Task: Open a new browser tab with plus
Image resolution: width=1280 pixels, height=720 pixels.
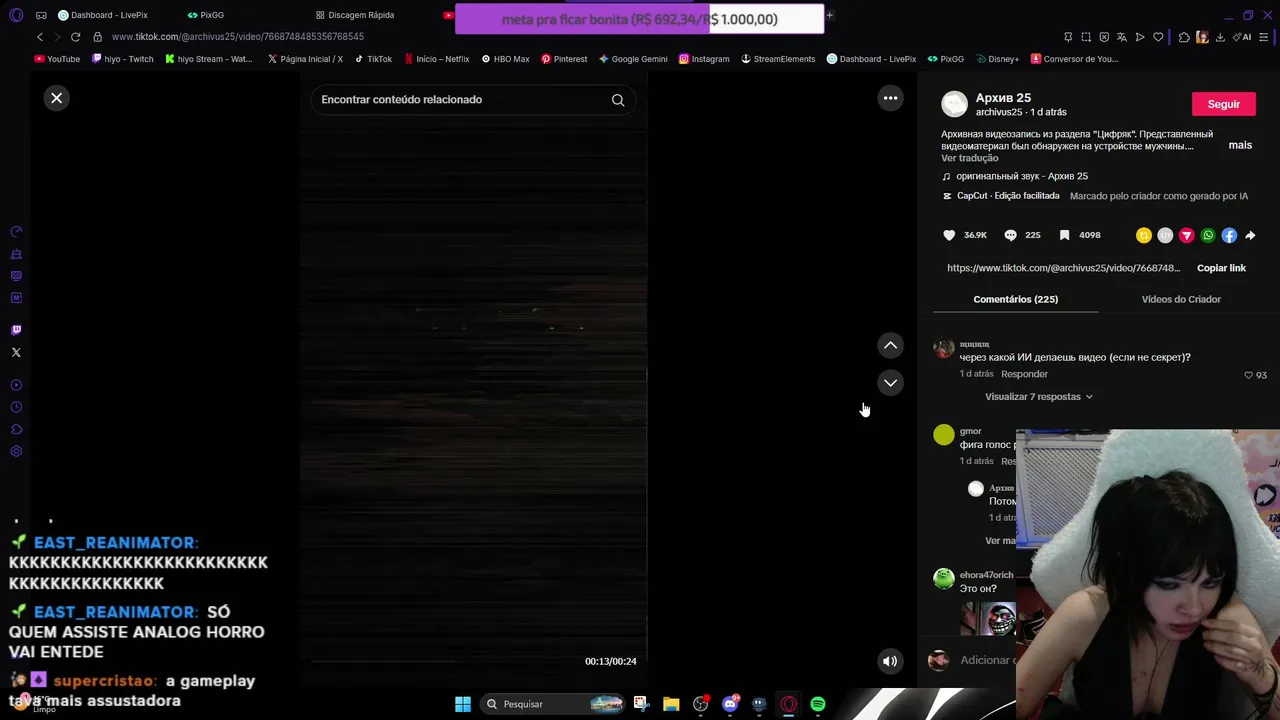Action: pyautogui.click(x=829, y=15)
